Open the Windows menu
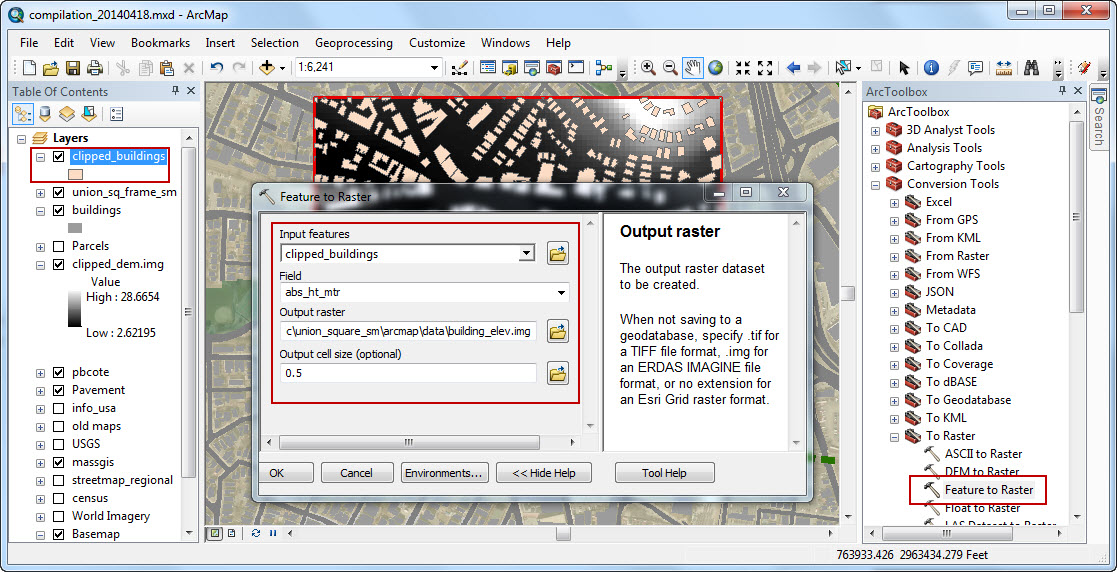The height and width of the screenshot is (572, 1117). pyautogui.click(x=505, y=43)
